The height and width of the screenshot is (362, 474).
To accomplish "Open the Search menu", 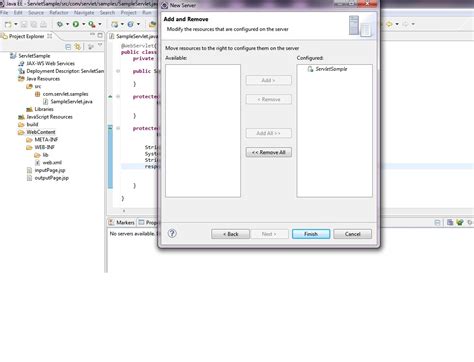I will tap(107, 13).
